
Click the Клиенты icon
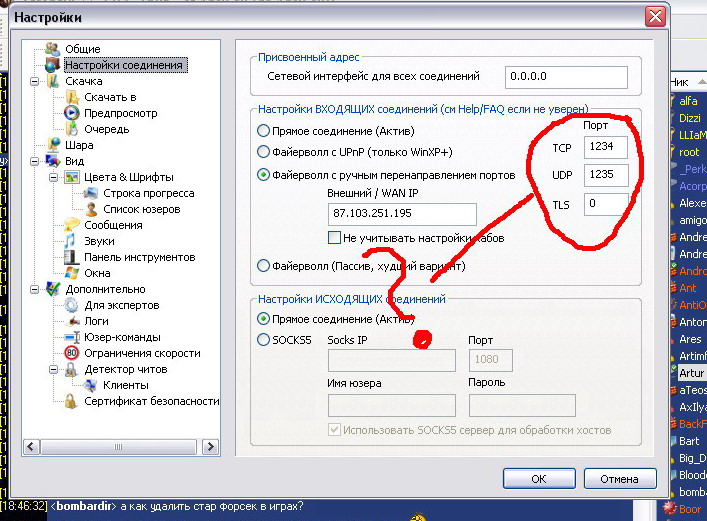click(90, 385)
